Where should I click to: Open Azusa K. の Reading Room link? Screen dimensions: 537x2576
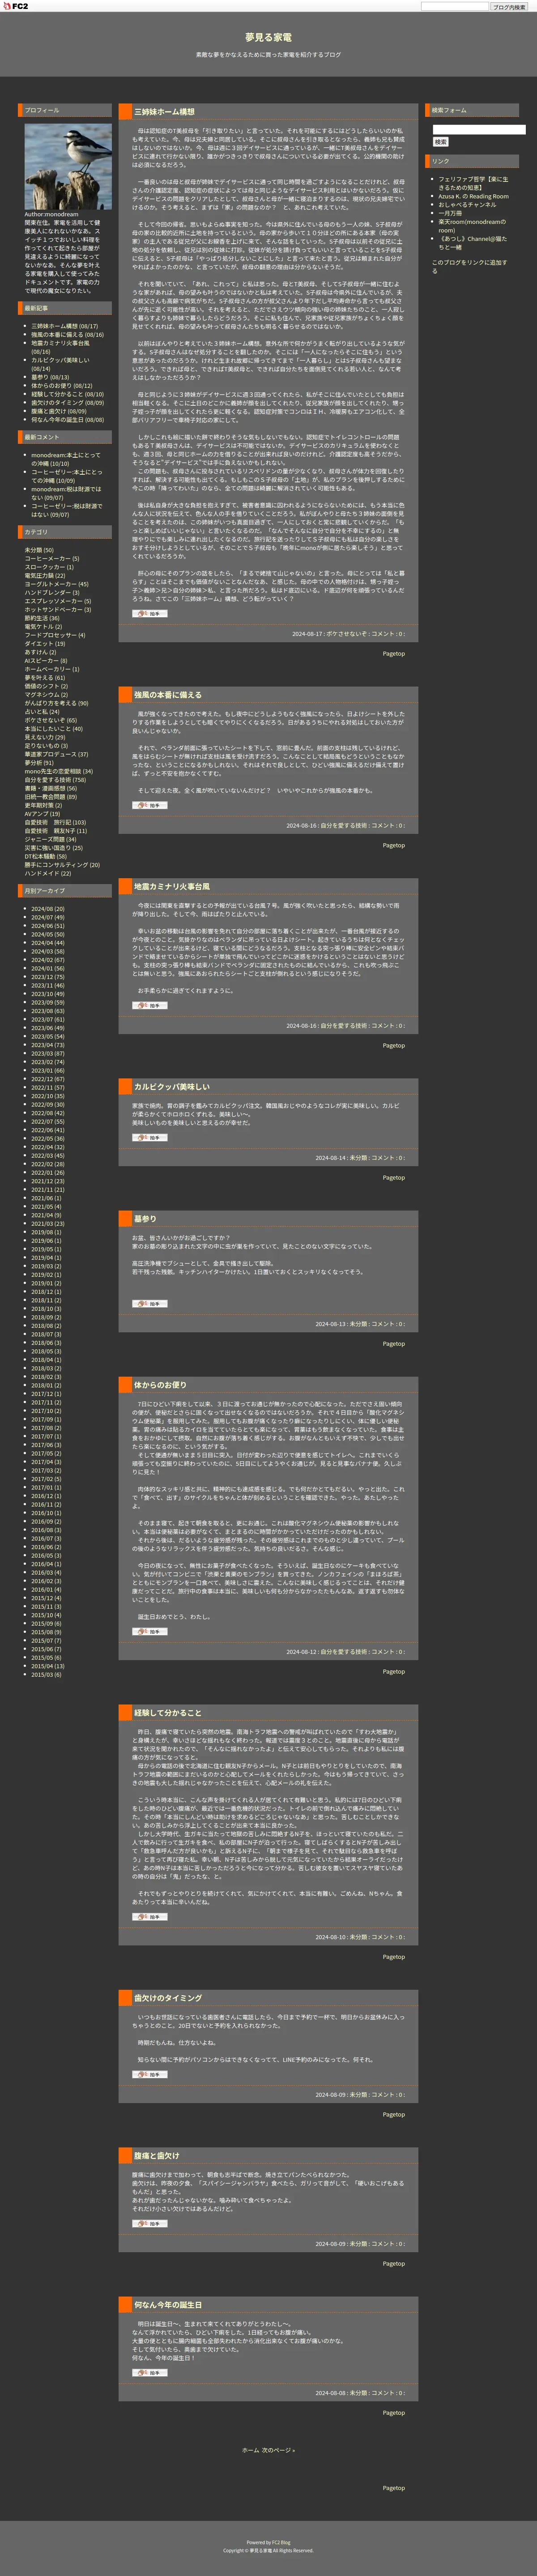[x=473, y=197]
